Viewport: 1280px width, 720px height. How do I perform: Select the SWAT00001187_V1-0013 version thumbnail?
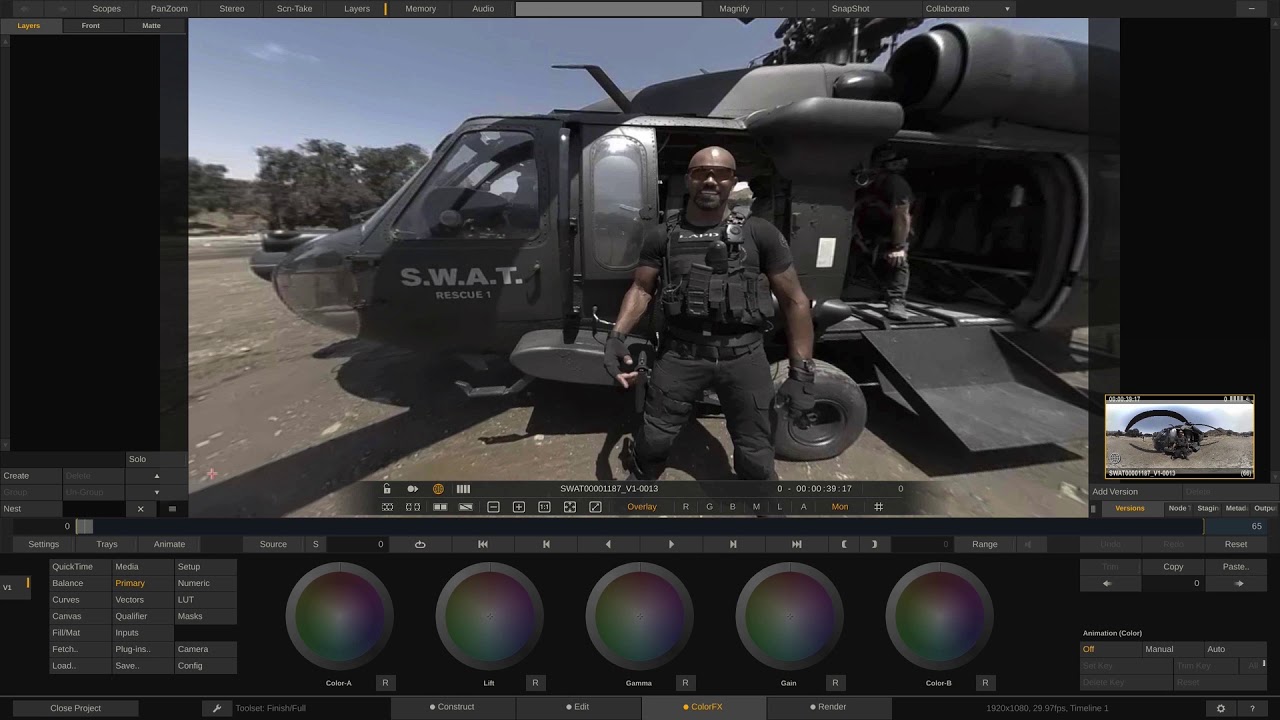tap(1179, 437)
